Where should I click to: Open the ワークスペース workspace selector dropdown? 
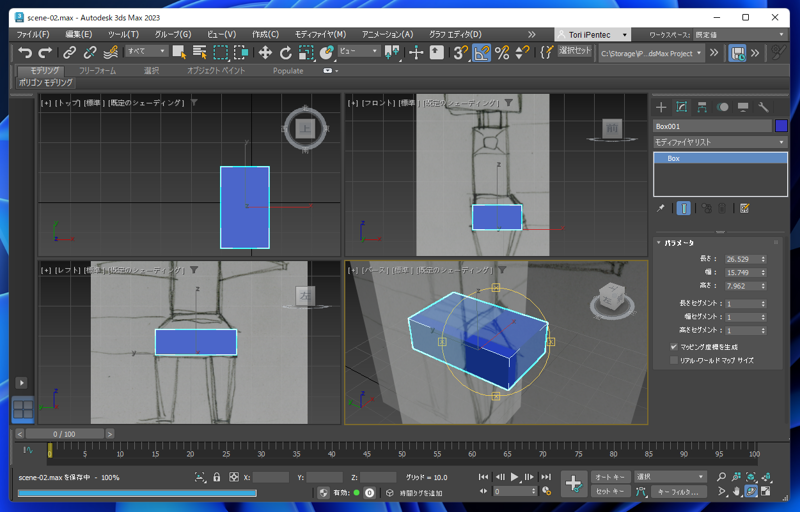tap(739, 35)
